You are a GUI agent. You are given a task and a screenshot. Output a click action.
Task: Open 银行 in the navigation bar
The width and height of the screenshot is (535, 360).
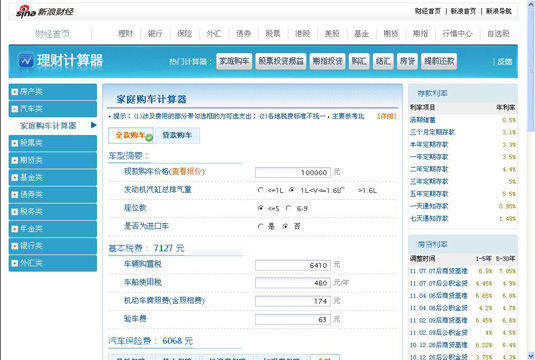point(155,33)
